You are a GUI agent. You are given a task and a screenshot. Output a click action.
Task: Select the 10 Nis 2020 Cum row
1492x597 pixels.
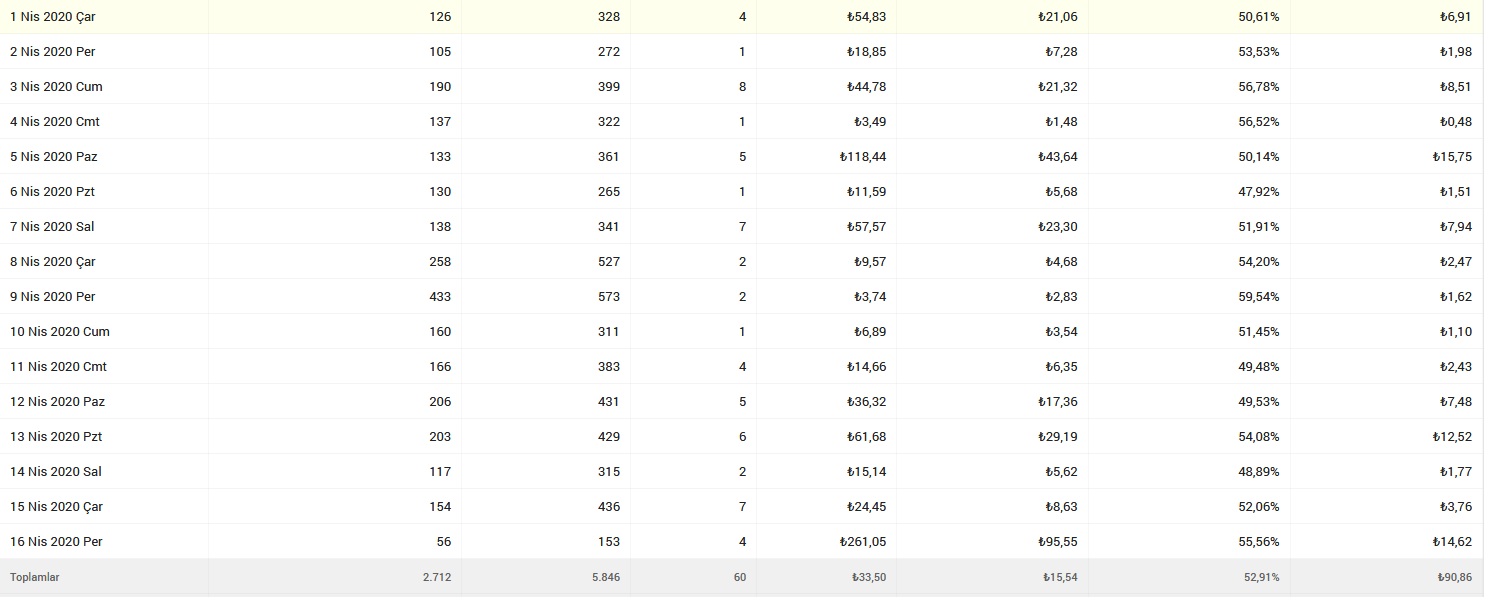tap(742, 332)
